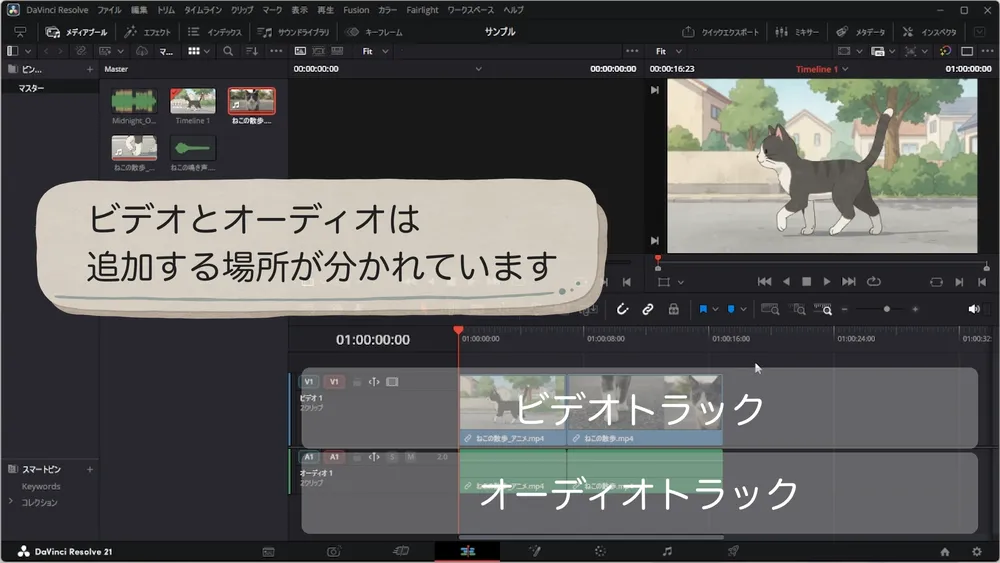Screen dimensions: 1000x563
Task: Zoom in the timeline with the plus button
Action: pos(915,309)
